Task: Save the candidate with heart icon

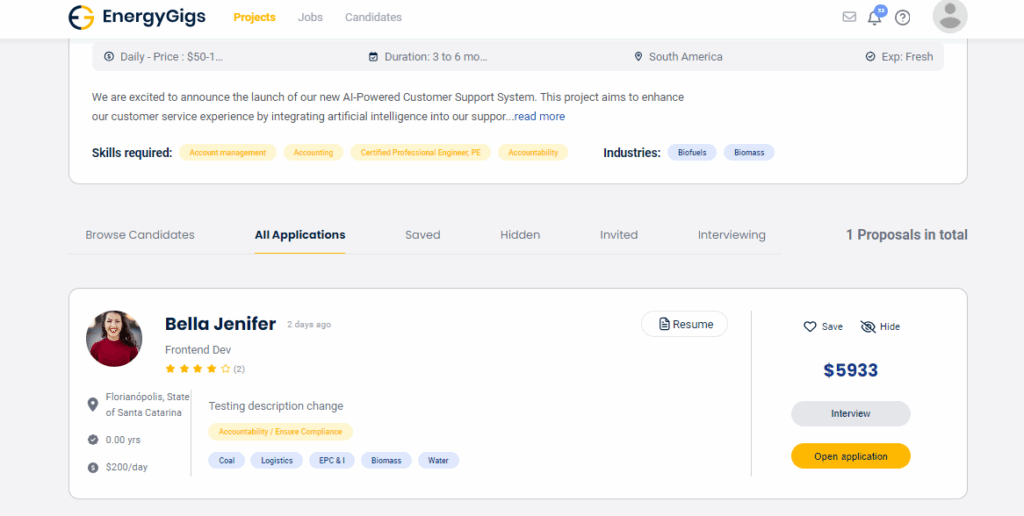Action: [823, 327]
